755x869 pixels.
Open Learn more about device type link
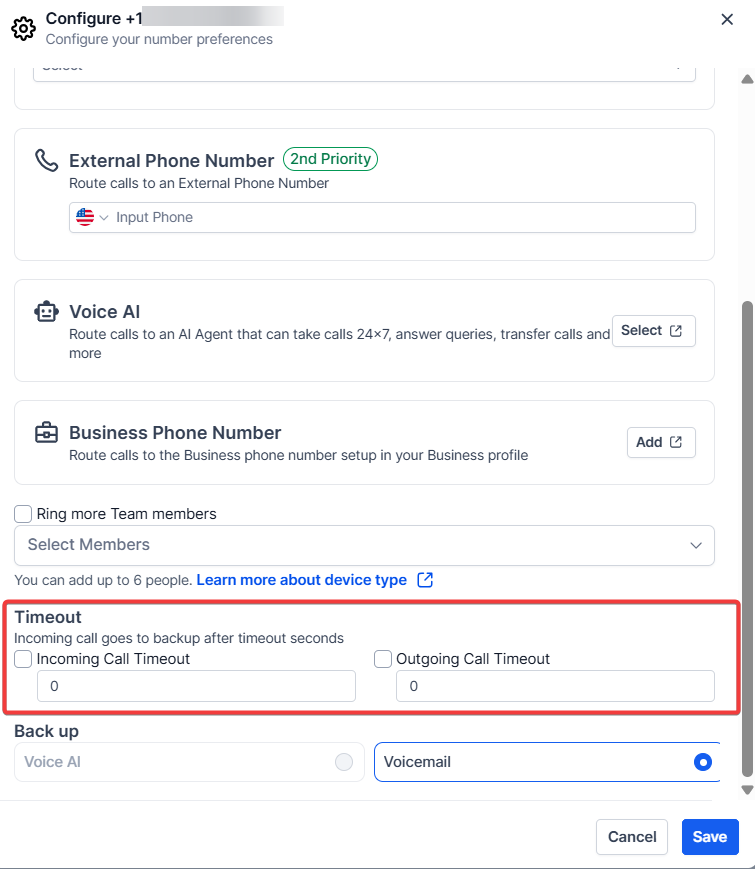point(301,580)
